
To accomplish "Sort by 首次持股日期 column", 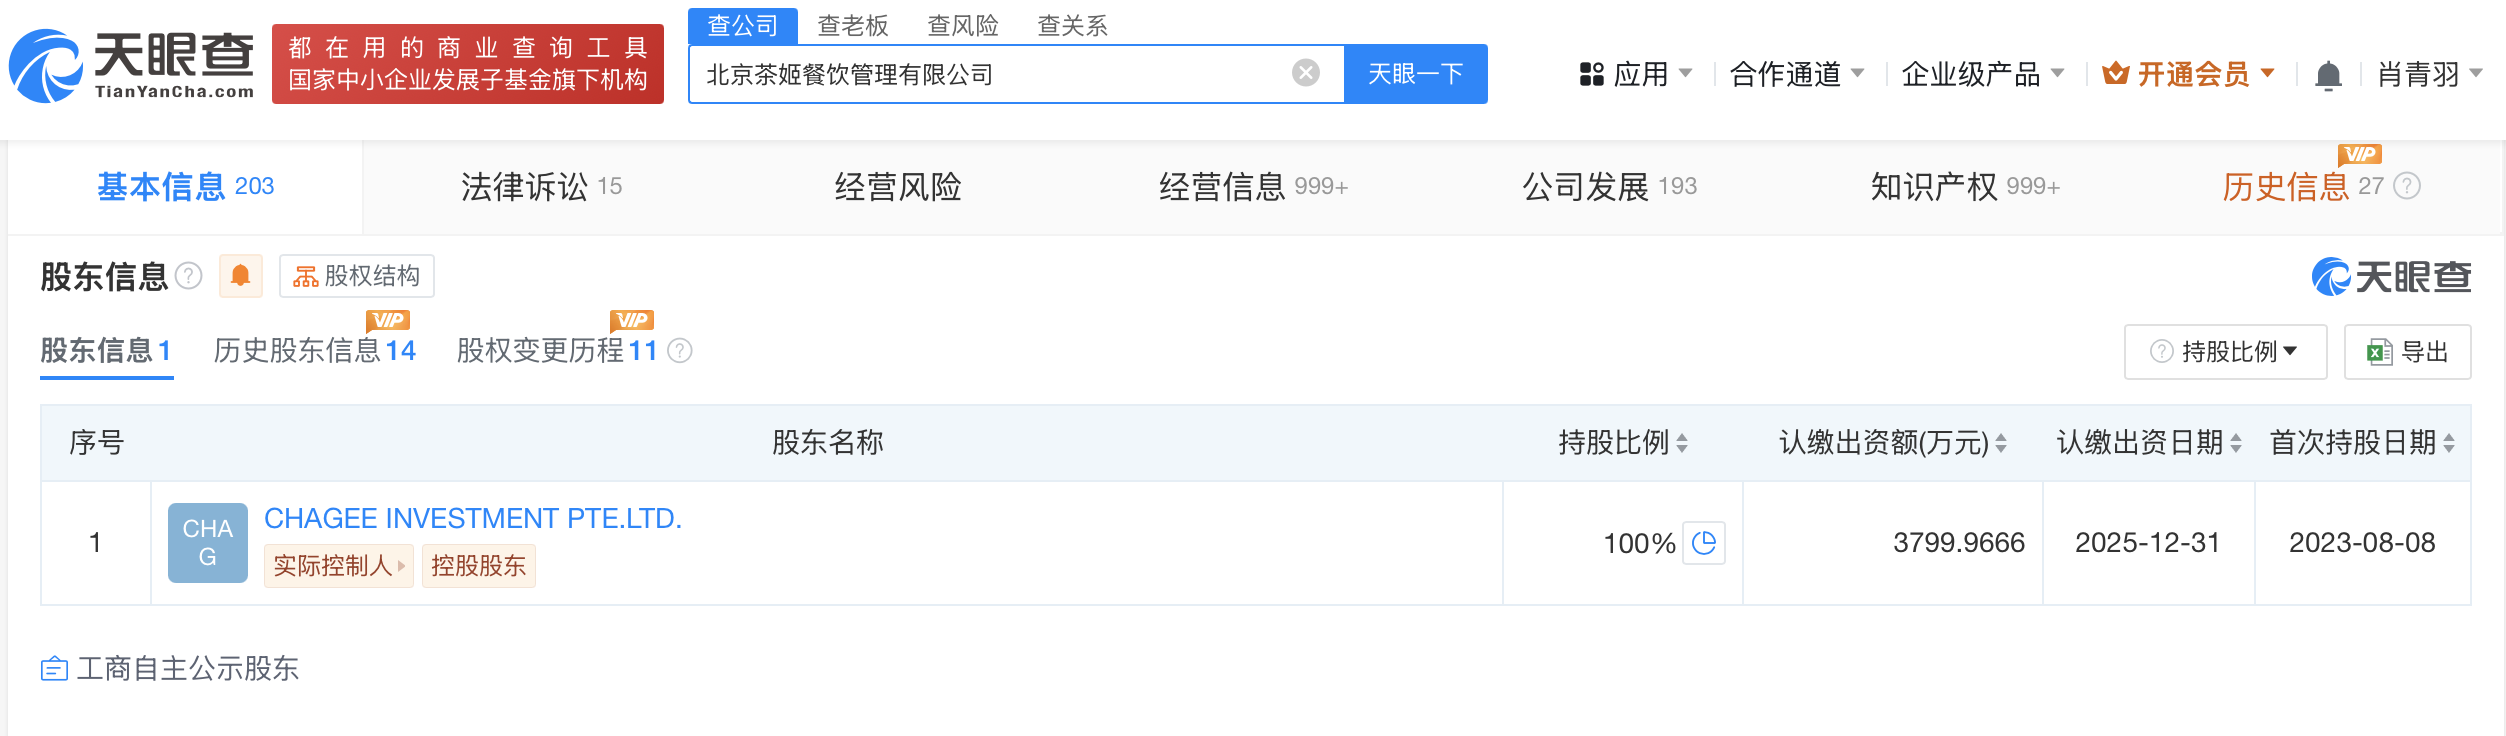I will coord(2449,443).
